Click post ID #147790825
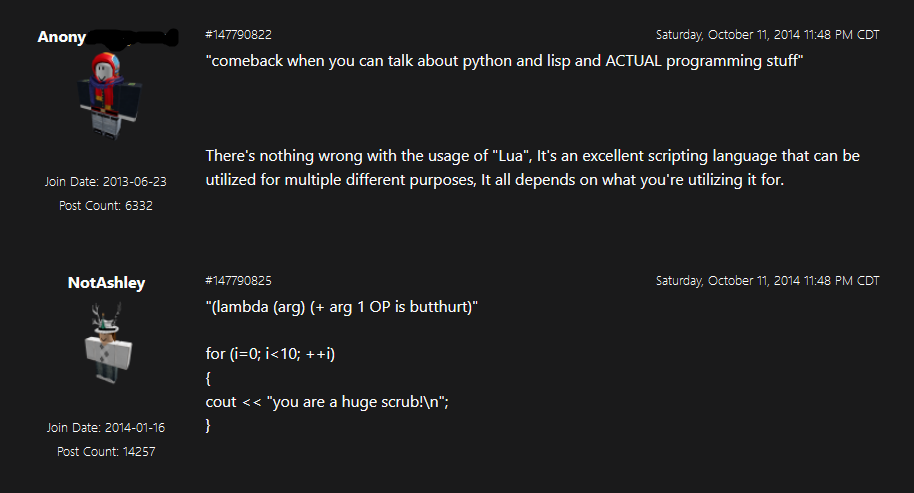 238,280
